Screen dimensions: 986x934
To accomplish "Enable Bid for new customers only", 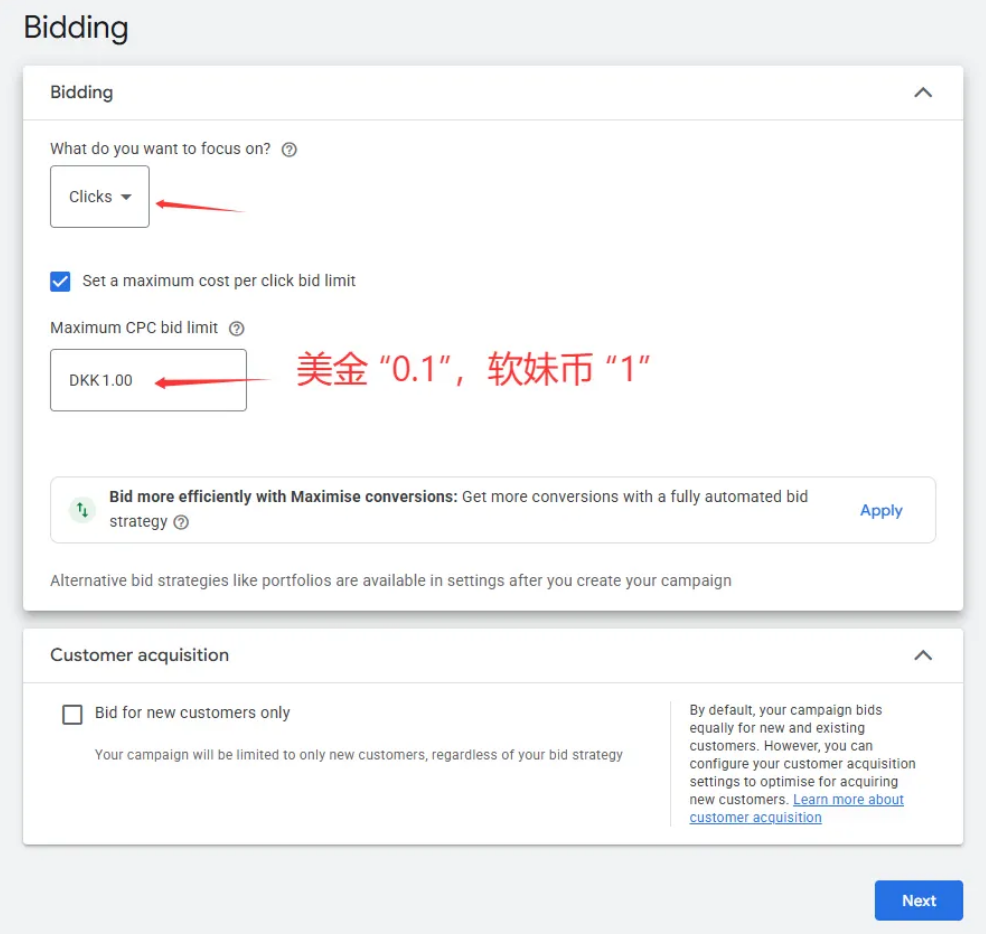I will 72,714.
